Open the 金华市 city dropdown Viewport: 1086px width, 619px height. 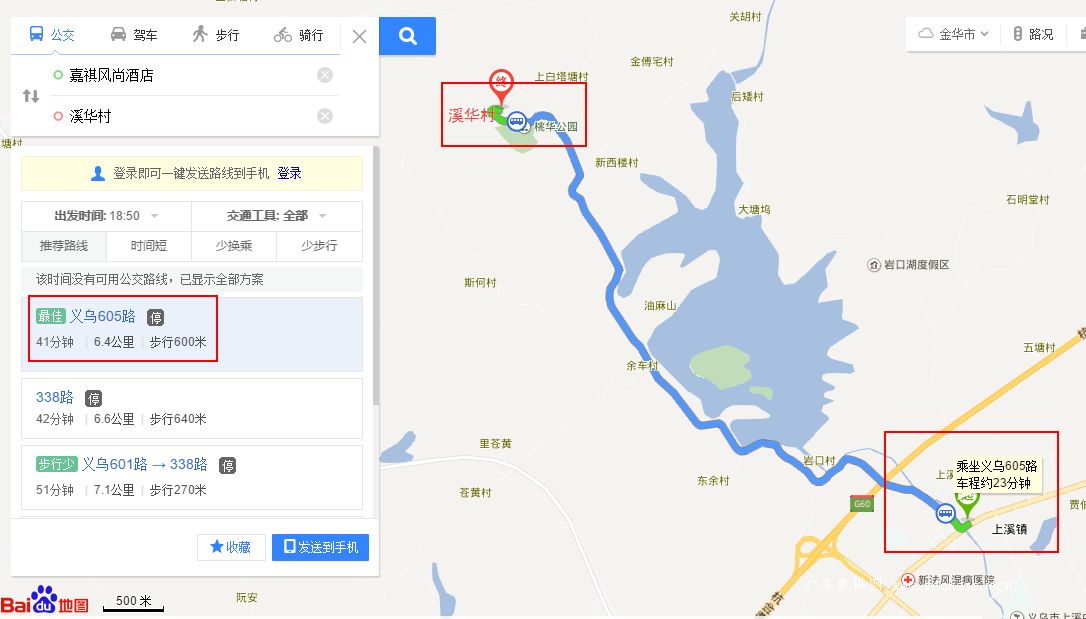click(x=954, y=34)
